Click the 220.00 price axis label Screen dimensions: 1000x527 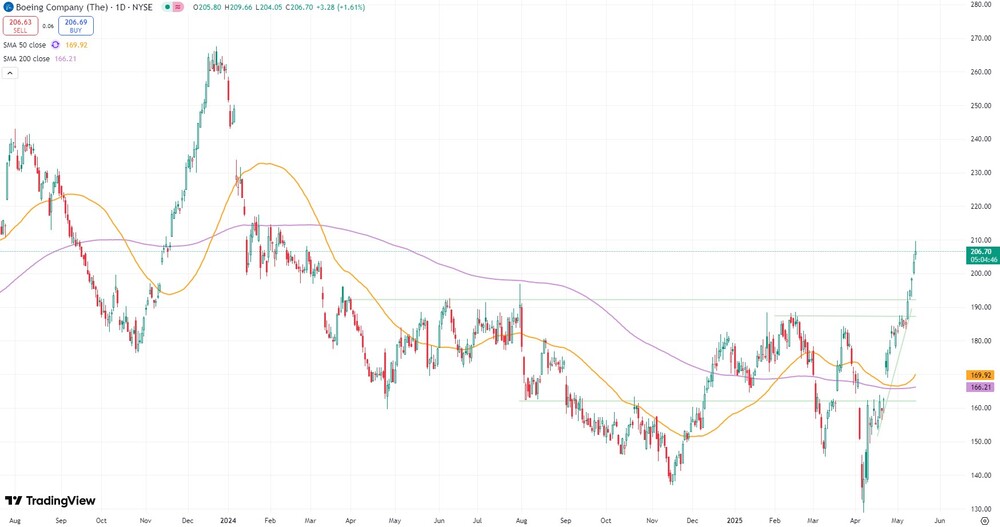980,207
